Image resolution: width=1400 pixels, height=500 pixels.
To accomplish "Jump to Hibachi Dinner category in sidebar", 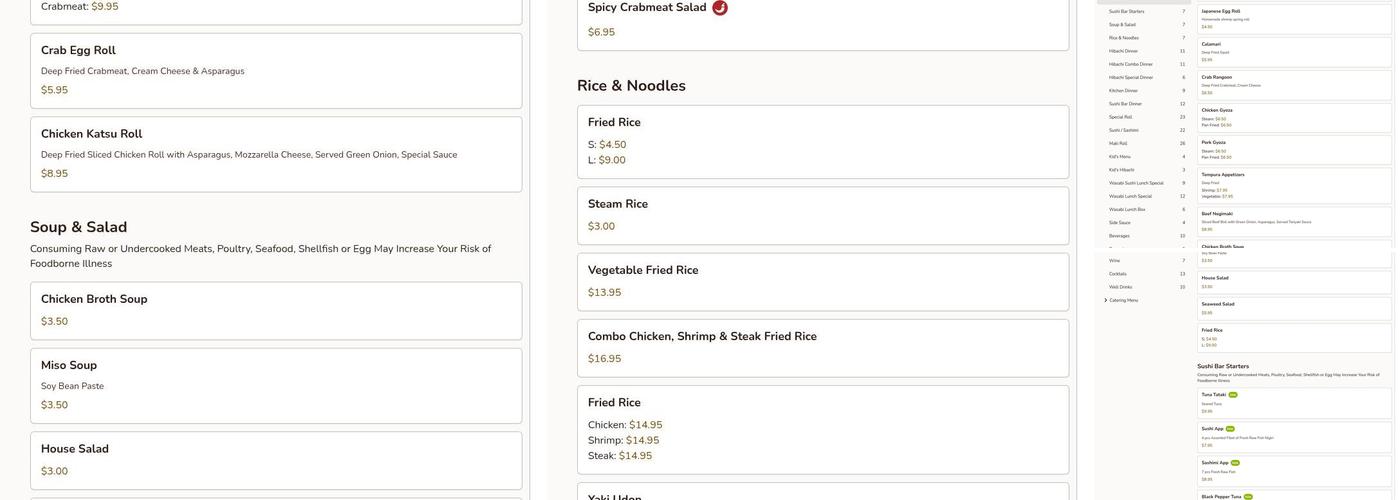I will point(1124,51).
